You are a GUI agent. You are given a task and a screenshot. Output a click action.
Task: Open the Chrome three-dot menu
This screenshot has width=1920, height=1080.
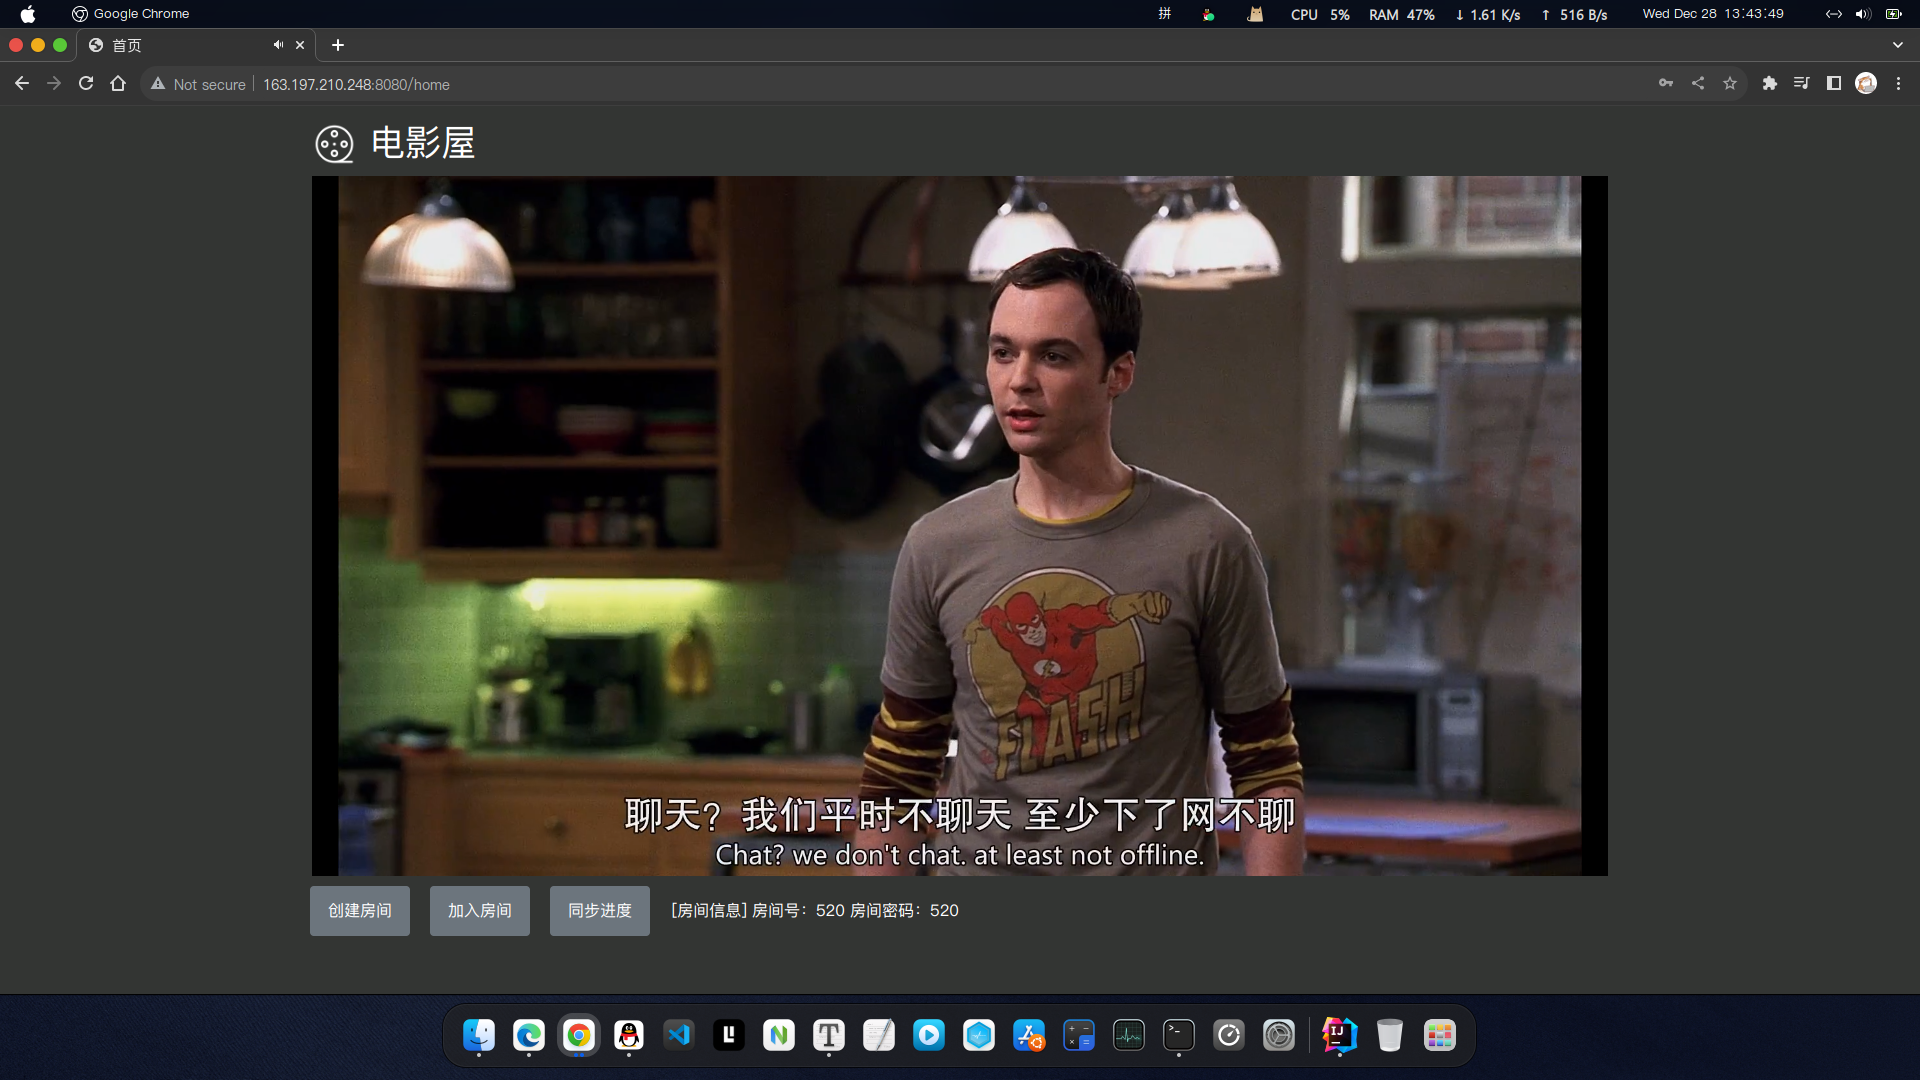pos(1898,84)
